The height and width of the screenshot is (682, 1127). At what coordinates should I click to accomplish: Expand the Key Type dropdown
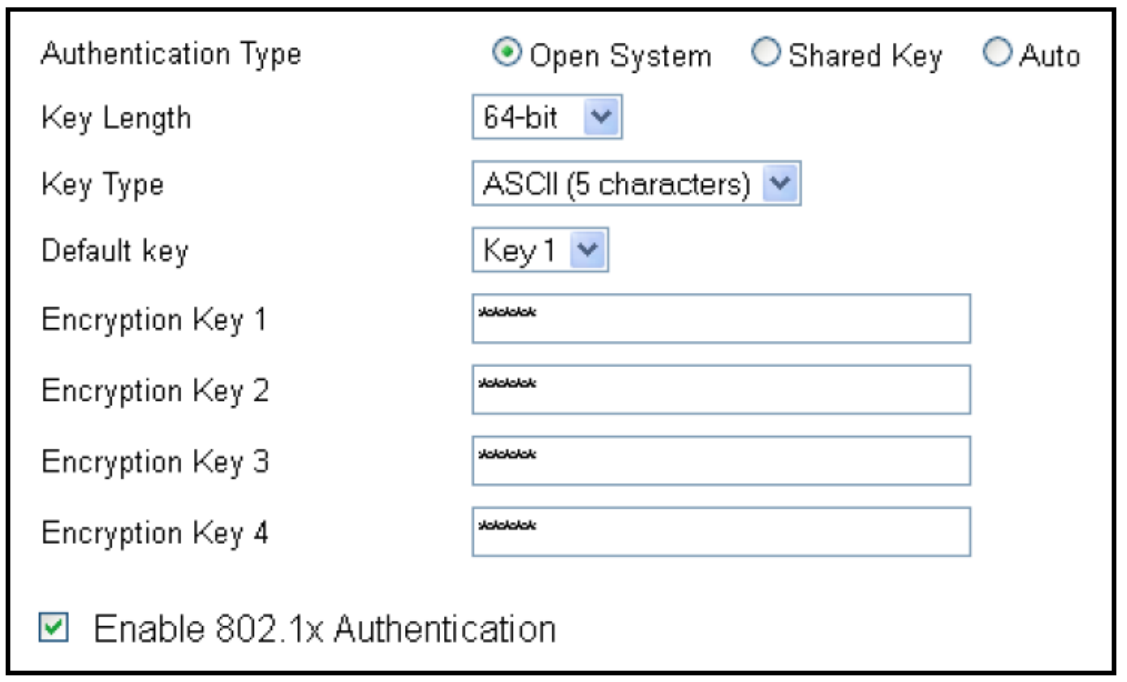(x=636, y=185)
